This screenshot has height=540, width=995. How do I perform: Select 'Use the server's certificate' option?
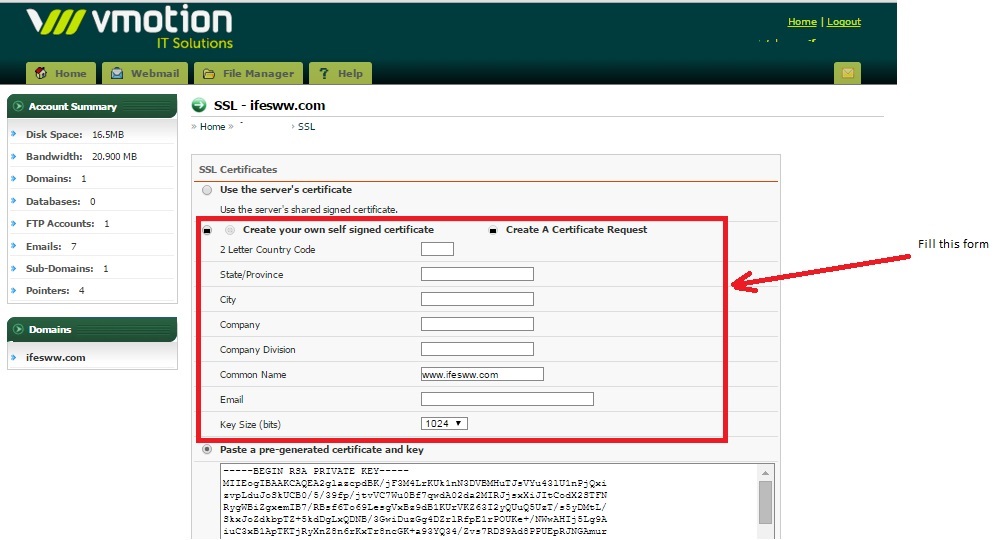(x=207, y=190)
